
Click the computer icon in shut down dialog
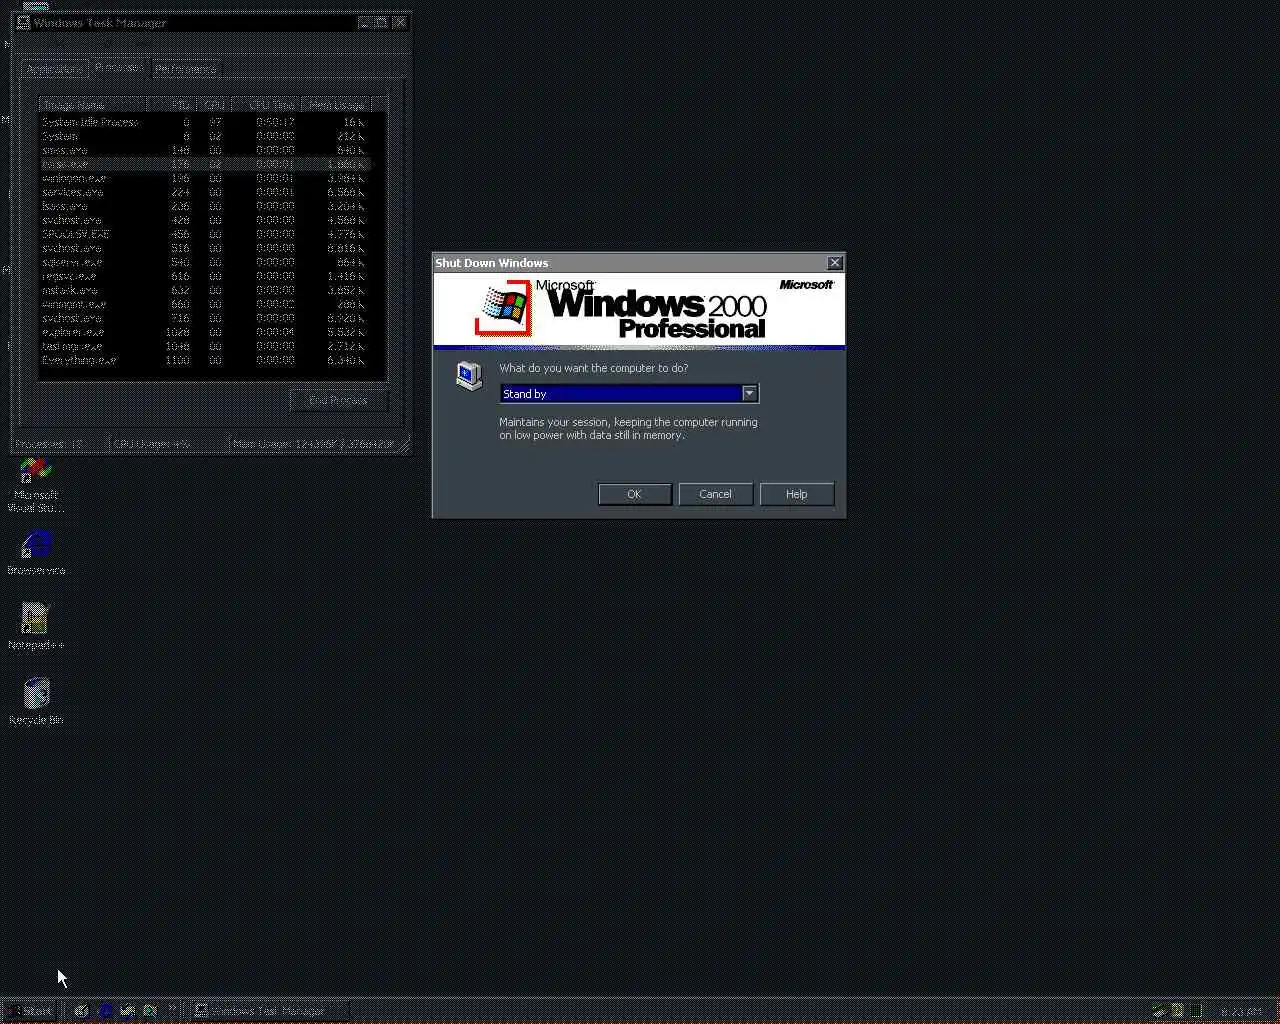click(x=469, y=375)
